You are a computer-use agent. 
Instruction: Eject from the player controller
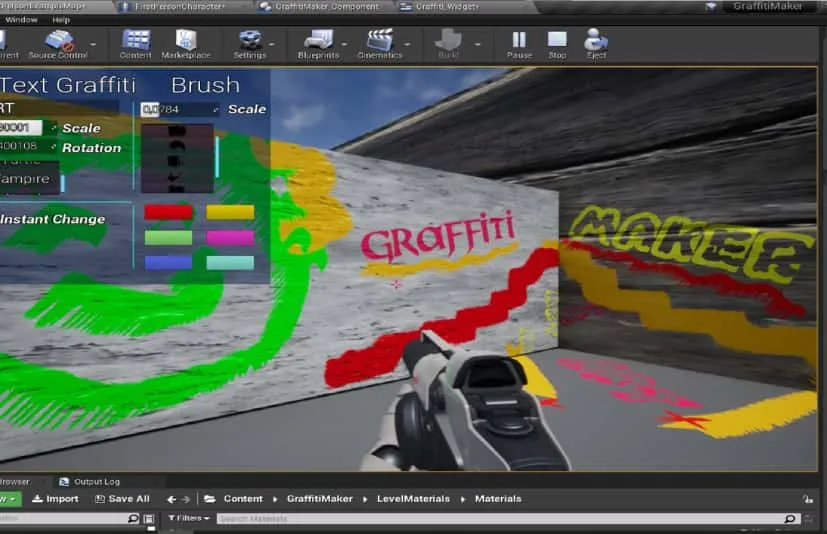point(596,43)
